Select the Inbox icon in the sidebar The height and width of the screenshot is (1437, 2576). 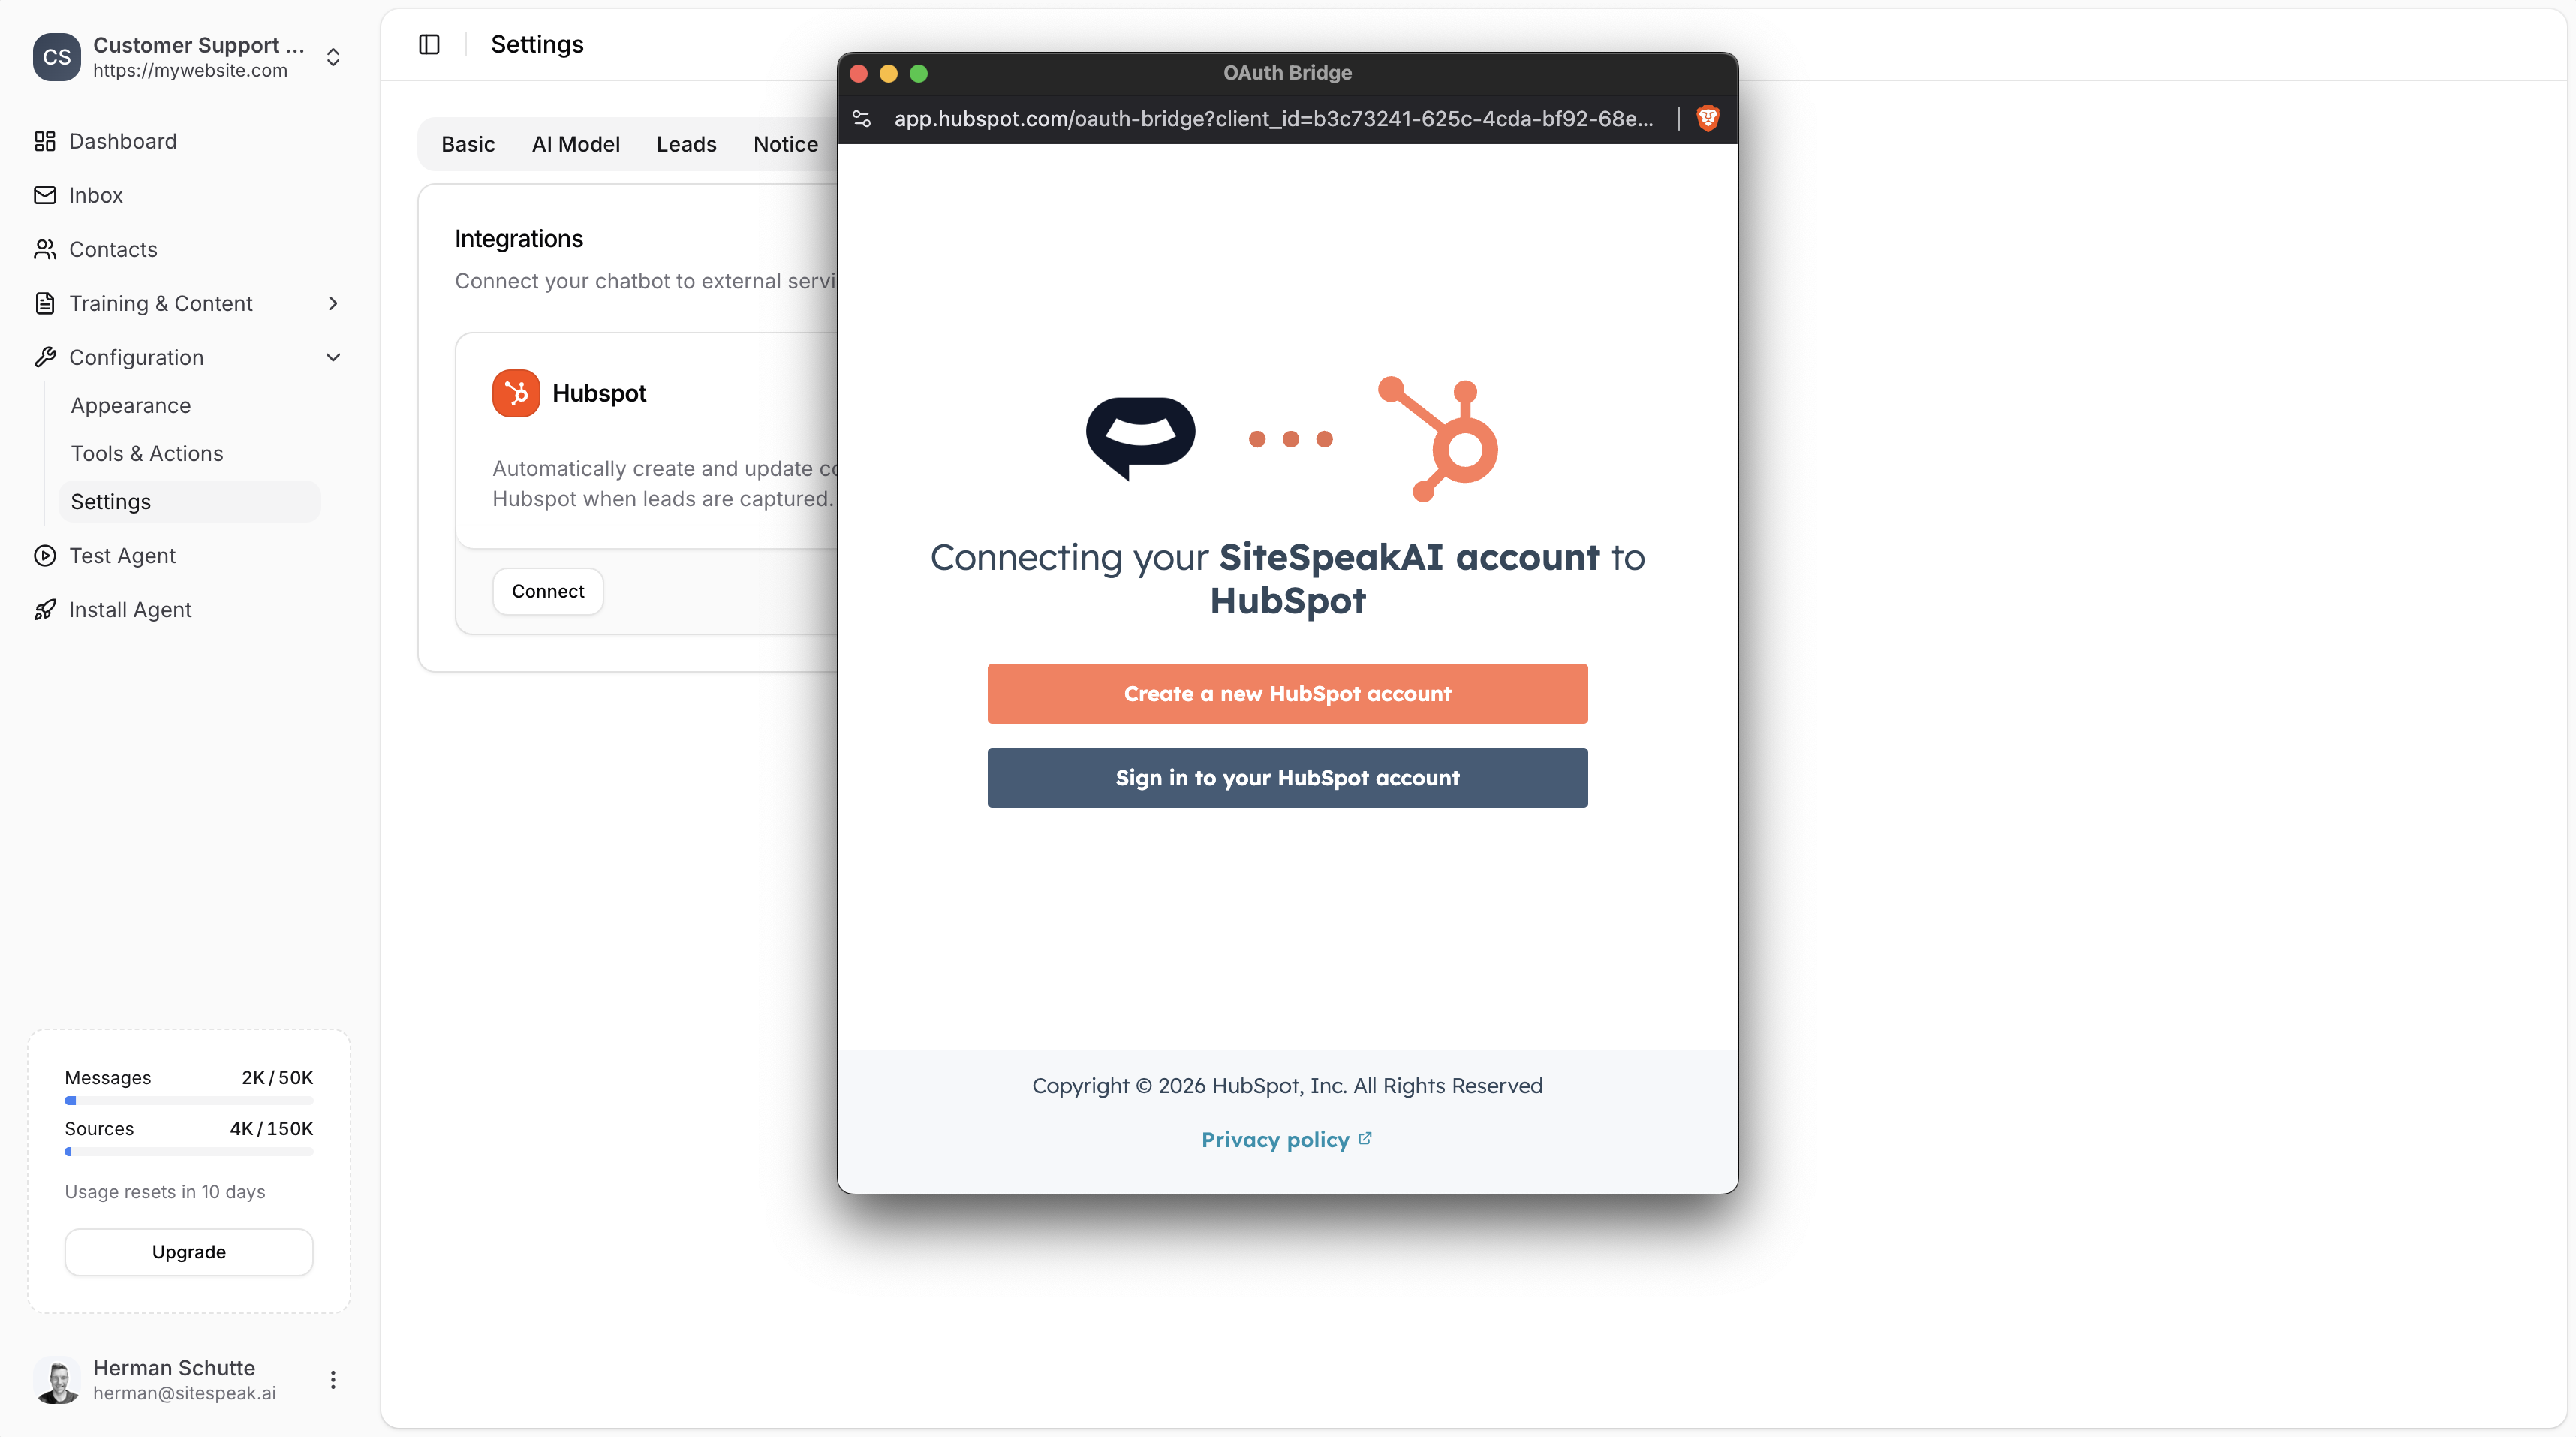point(45,195)
